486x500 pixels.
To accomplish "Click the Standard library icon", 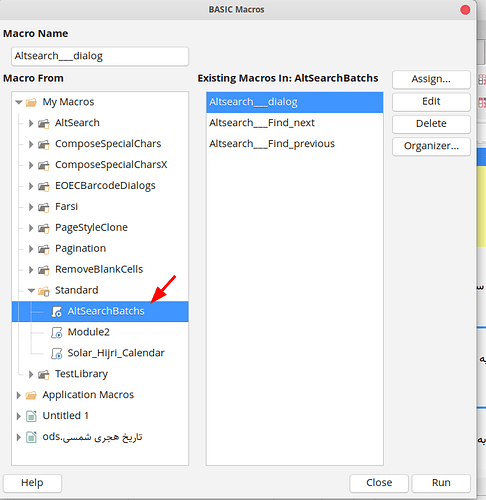I will point(44,291).
